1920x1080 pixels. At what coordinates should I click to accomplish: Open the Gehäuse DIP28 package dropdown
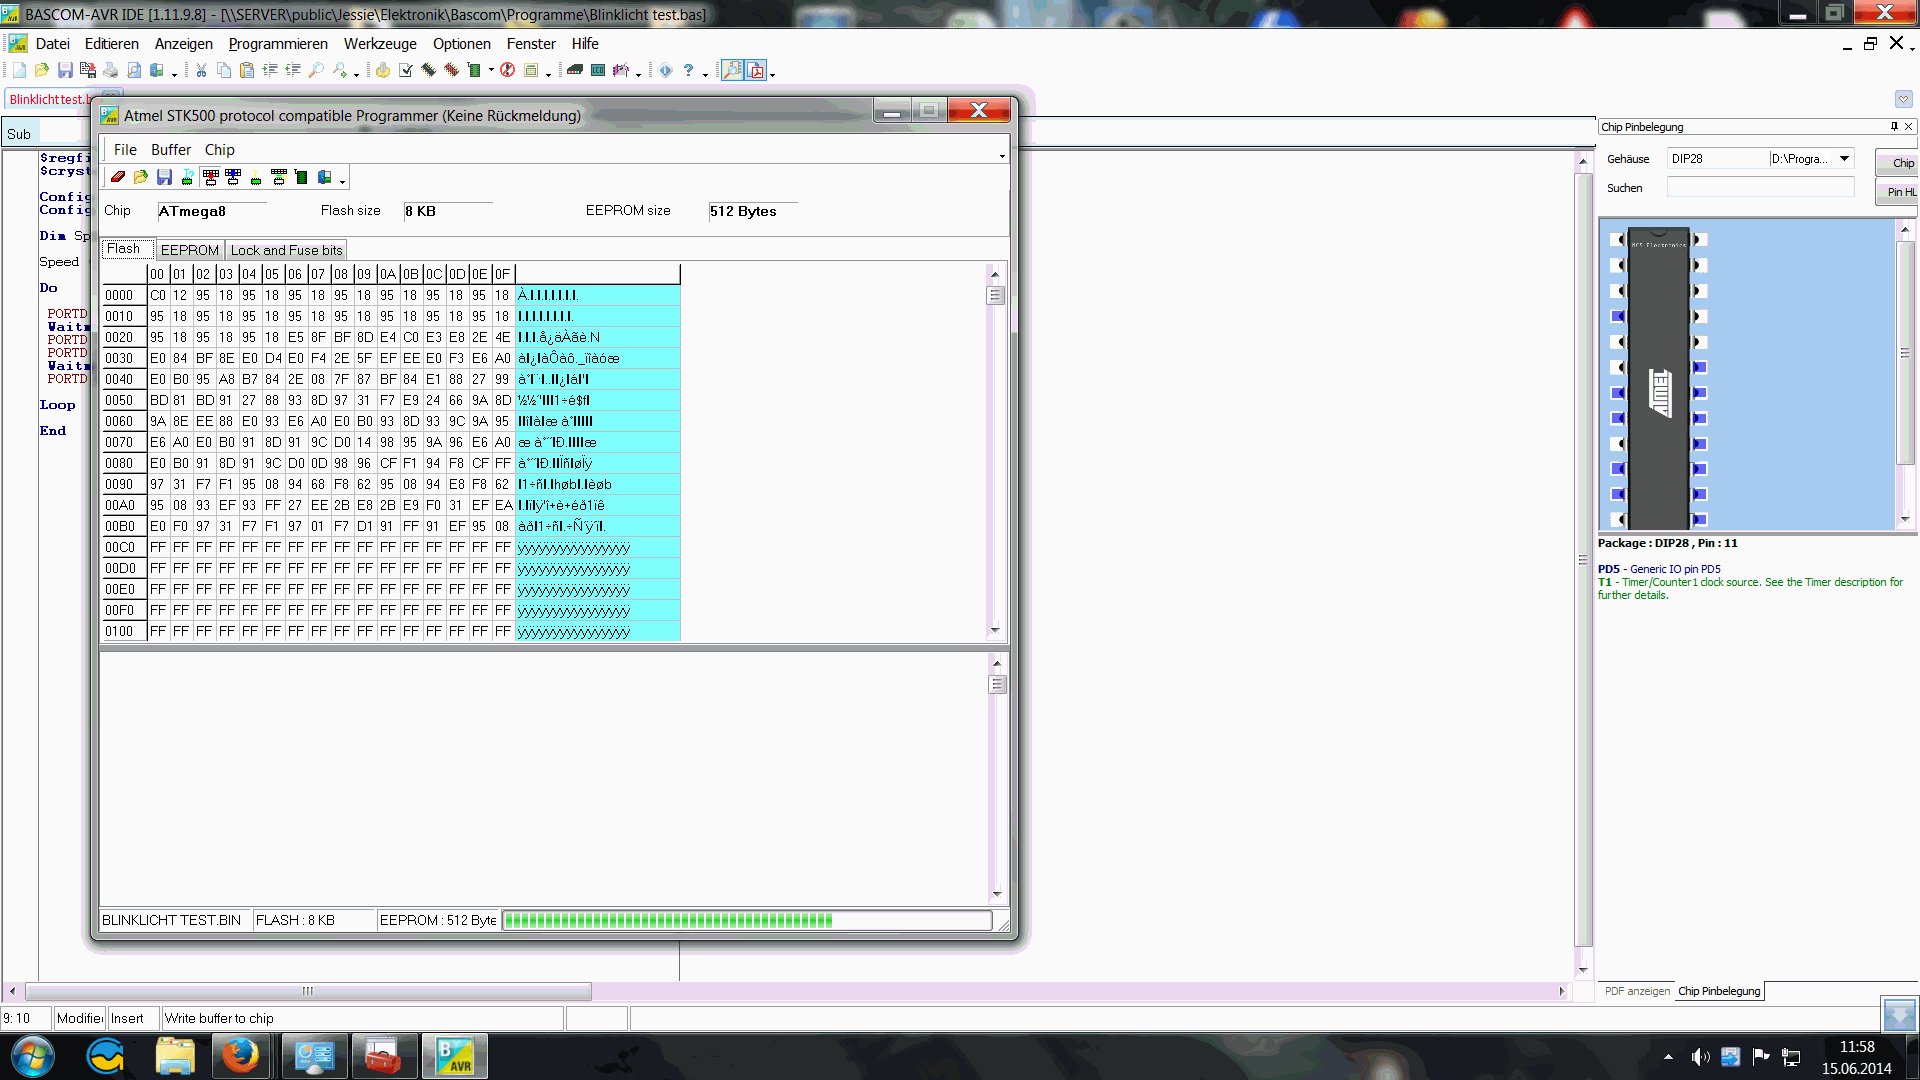(x=1844, y=159)
